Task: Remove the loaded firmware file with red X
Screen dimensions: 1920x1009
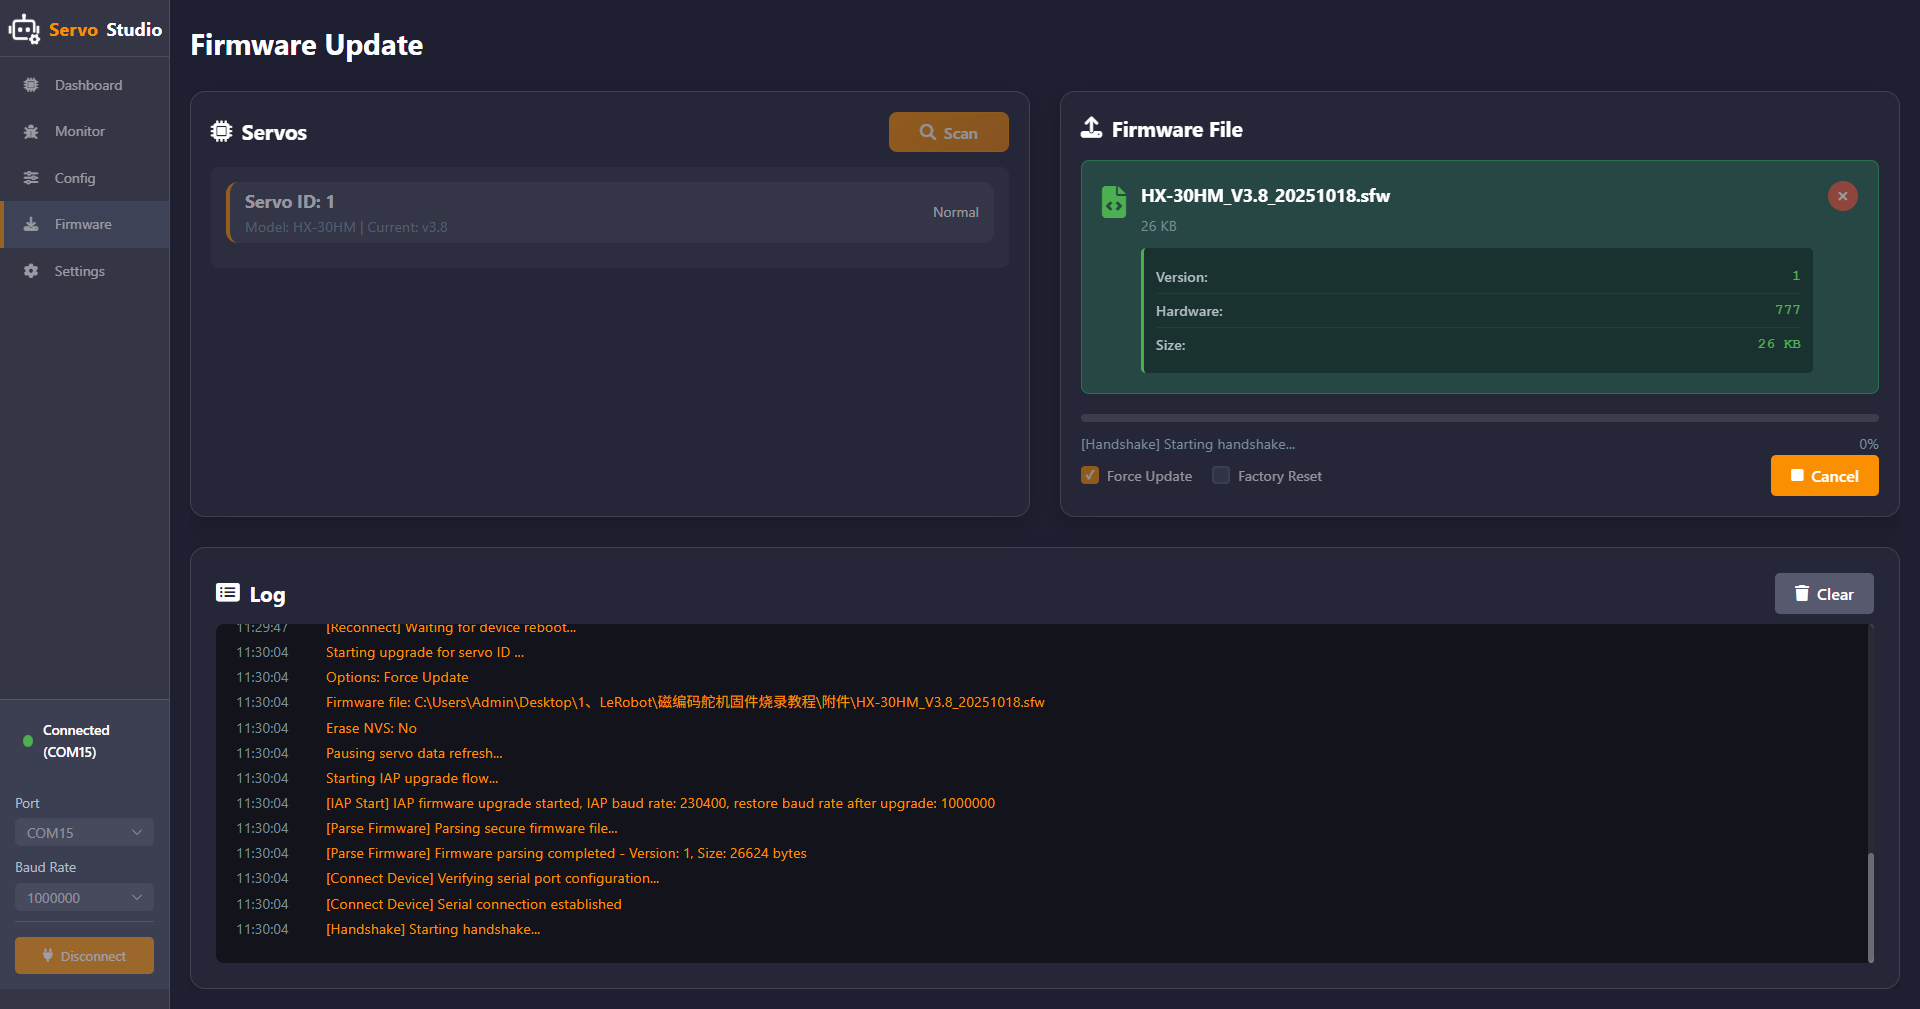Action: point(1842,196)
